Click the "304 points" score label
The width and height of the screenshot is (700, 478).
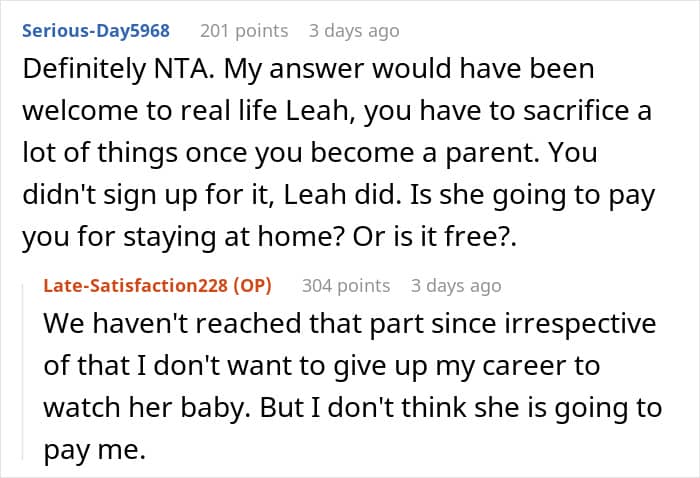(x=346, y=286)
